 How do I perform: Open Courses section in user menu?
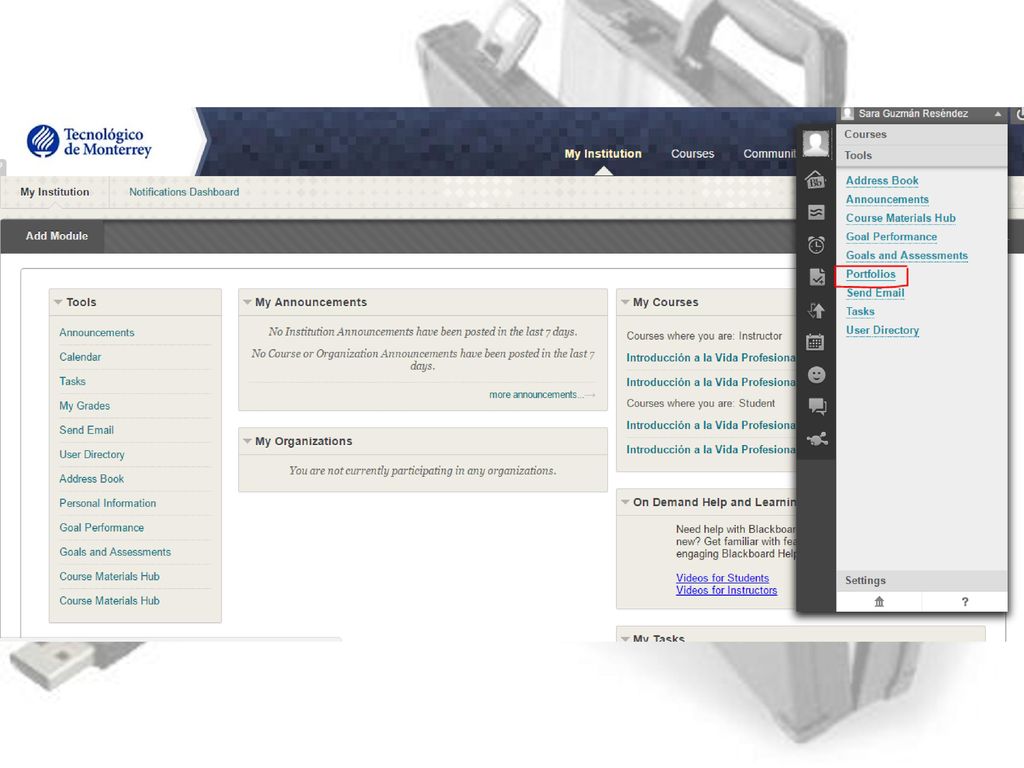tap(921, 135)
